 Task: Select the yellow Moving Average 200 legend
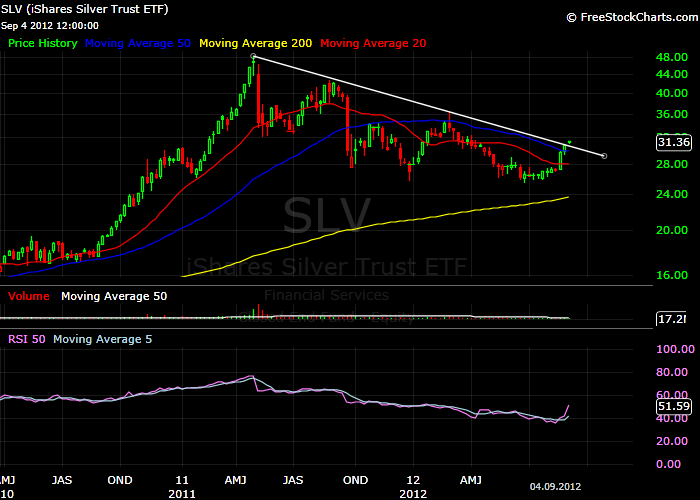click(x=255, y=43)
